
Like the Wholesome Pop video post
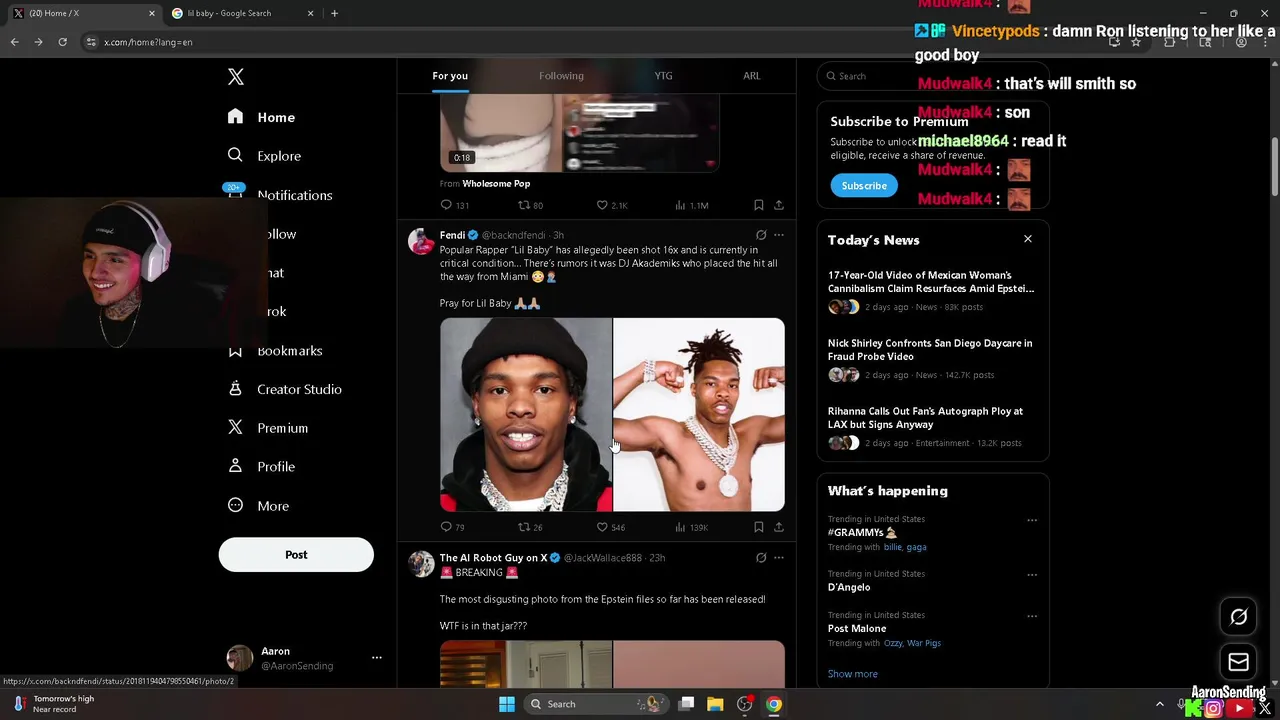pos(602,205)
